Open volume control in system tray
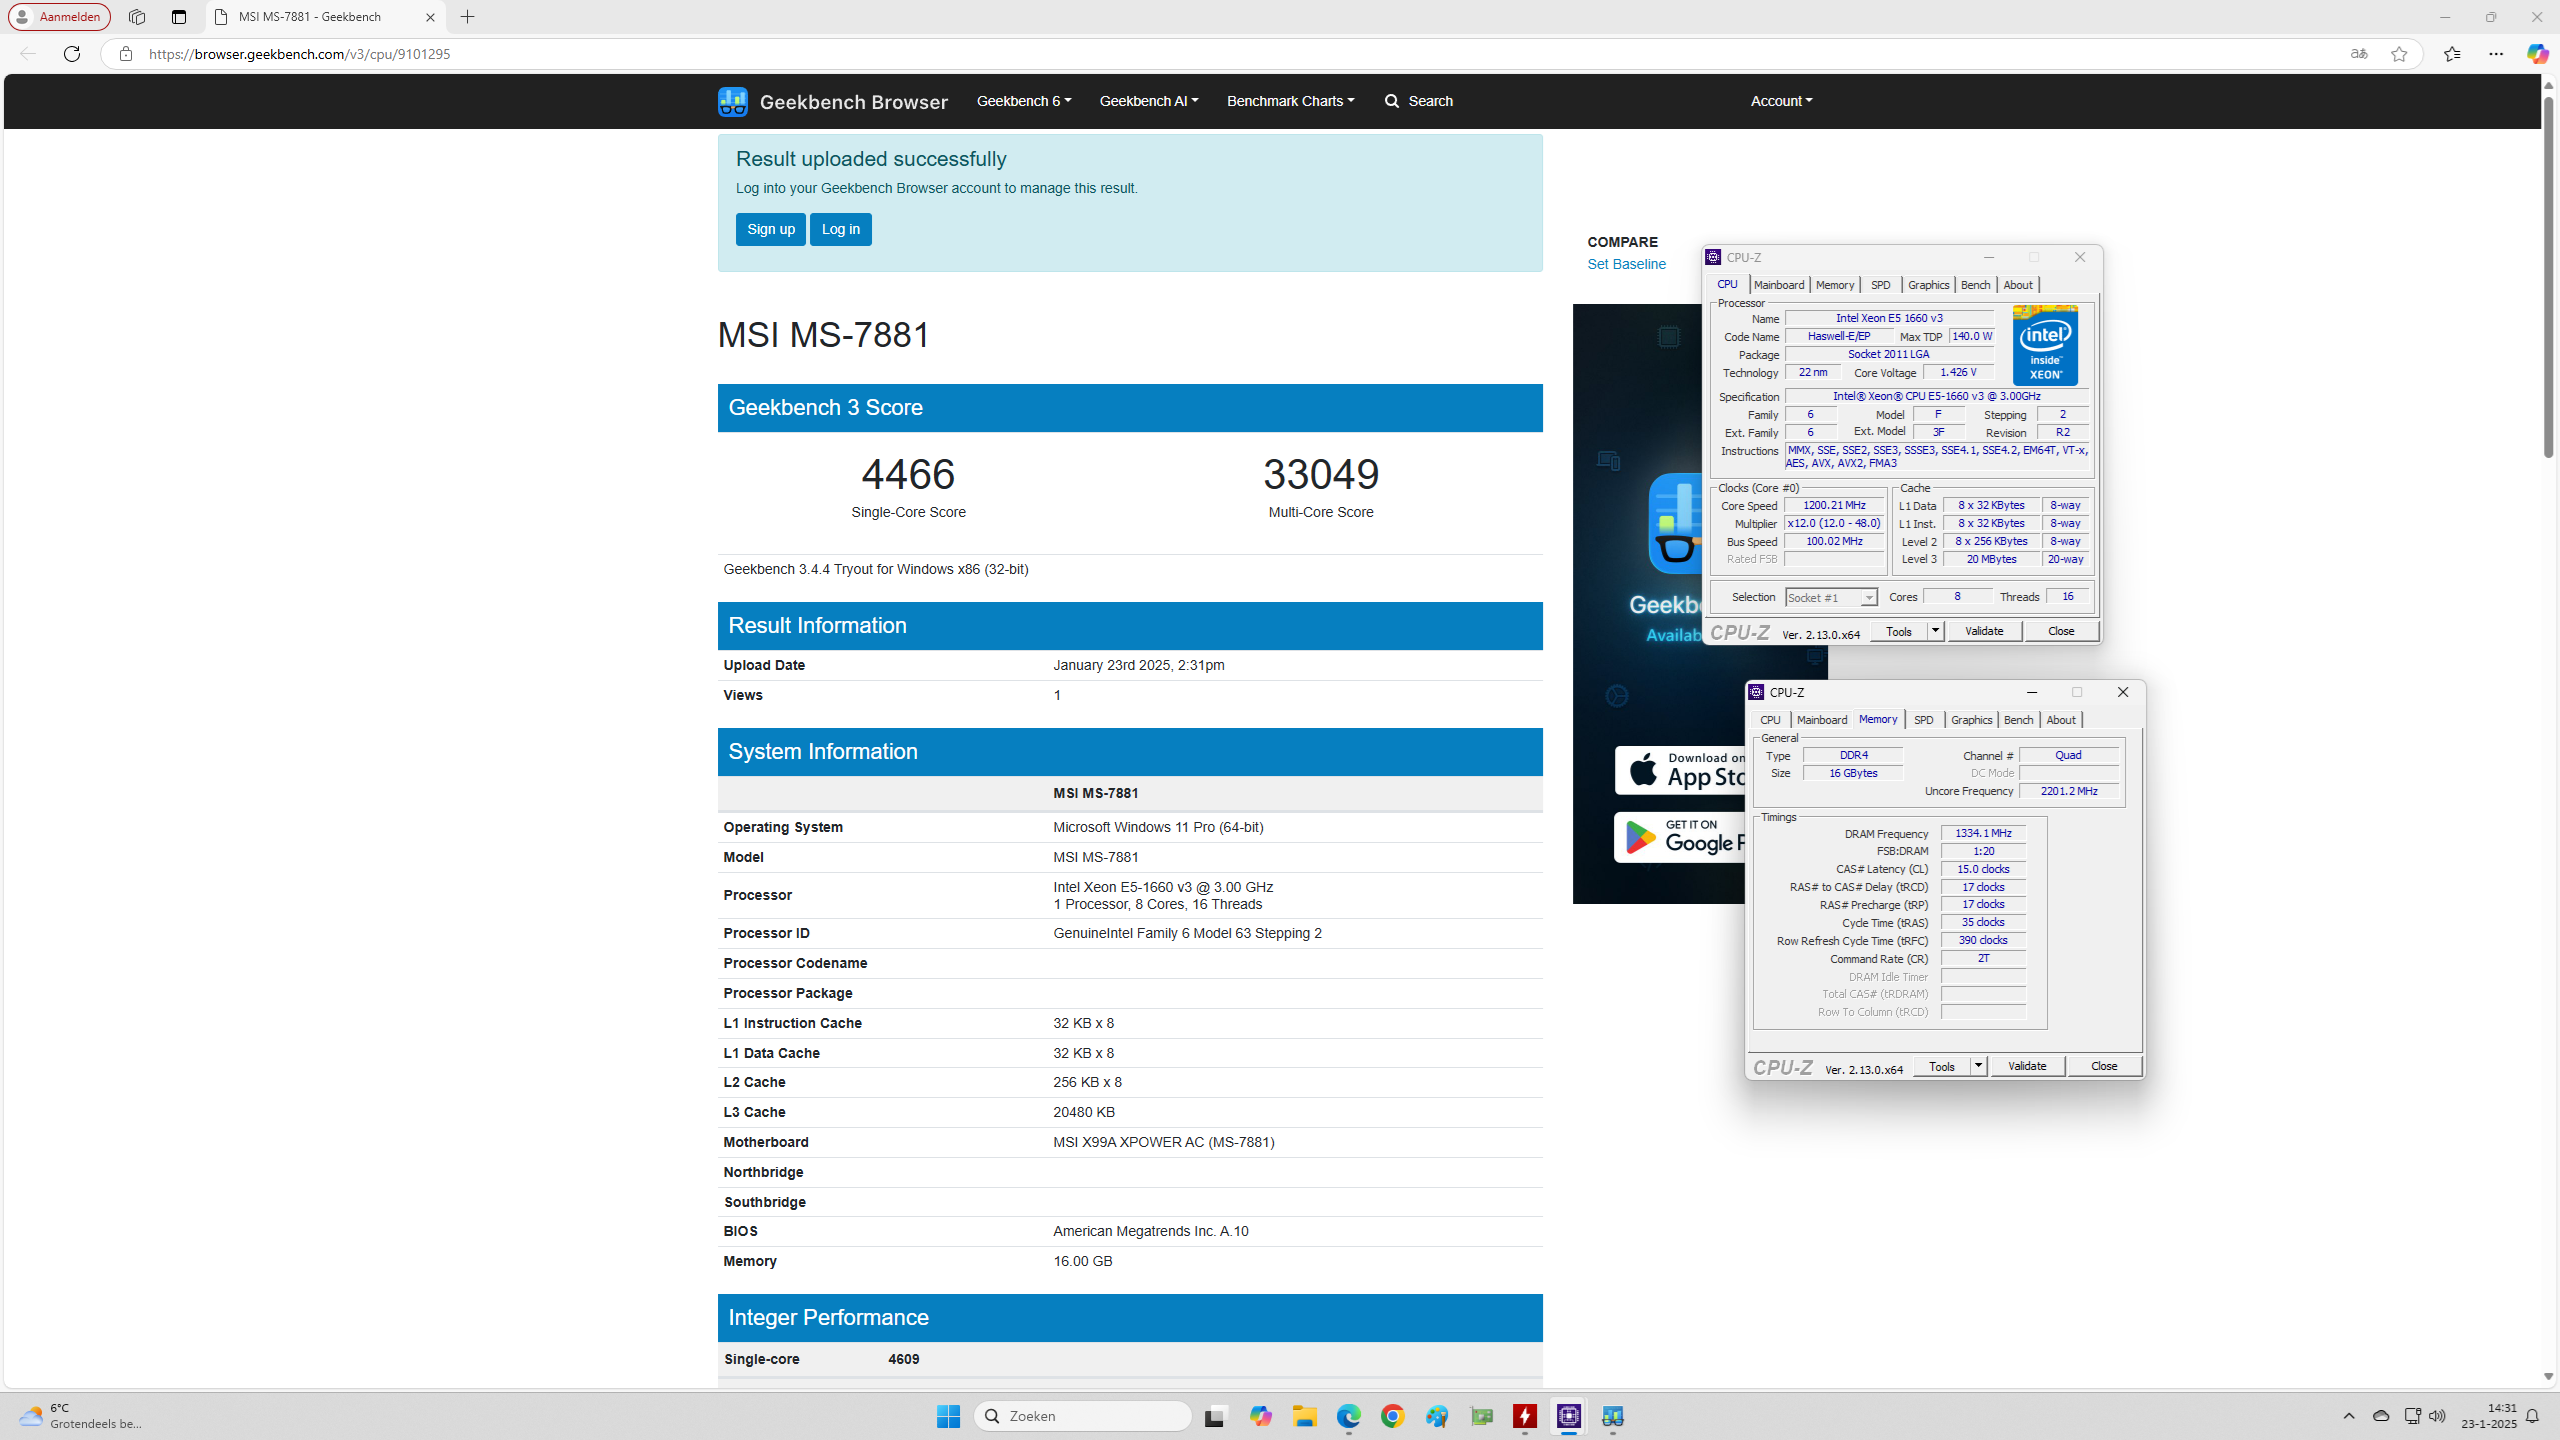The height and width of the screenshot is (1440, 2560). click(x=2437, y=1416)
